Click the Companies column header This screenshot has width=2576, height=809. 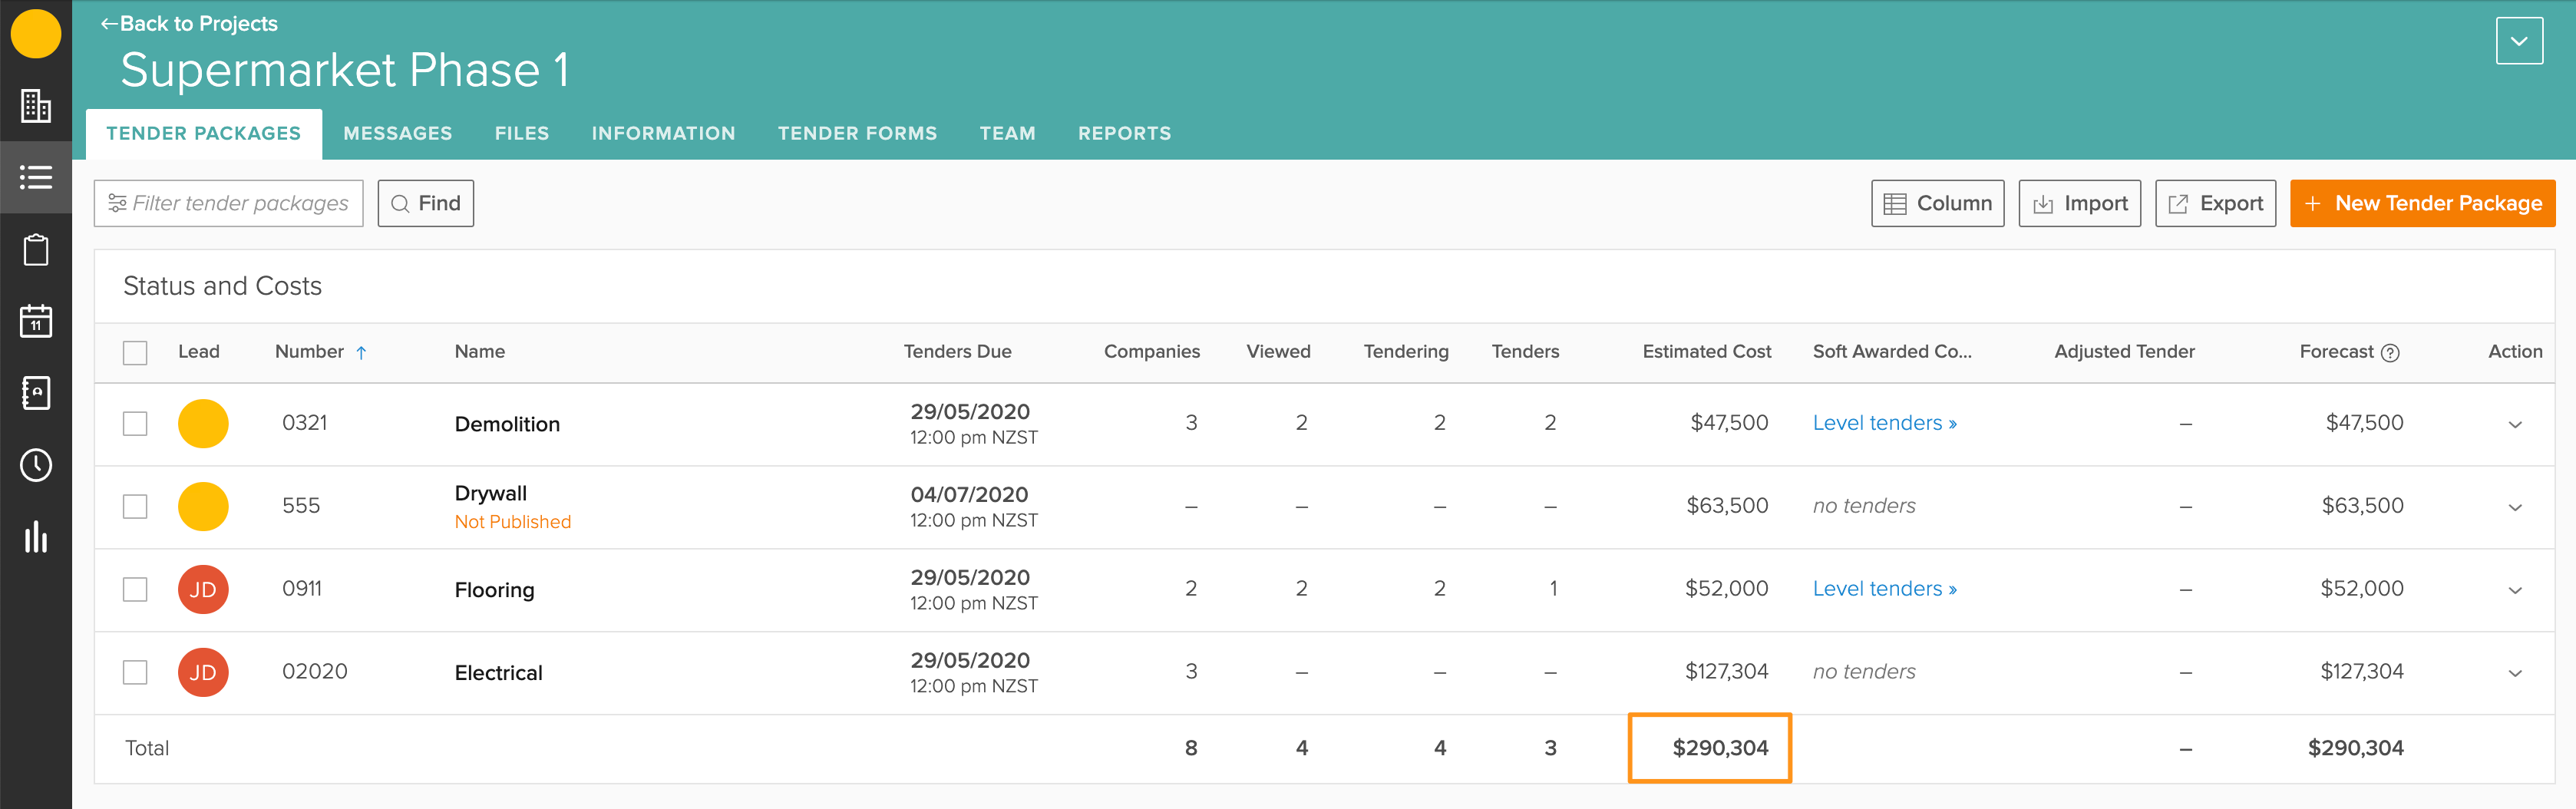click(x=1151, y=352)
